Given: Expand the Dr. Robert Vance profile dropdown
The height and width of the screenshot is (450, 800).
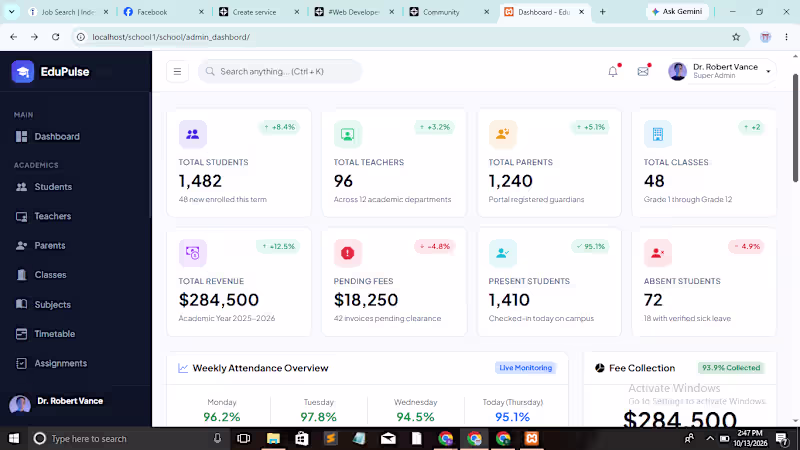Looking at the screenshot, I should [768, 71].
